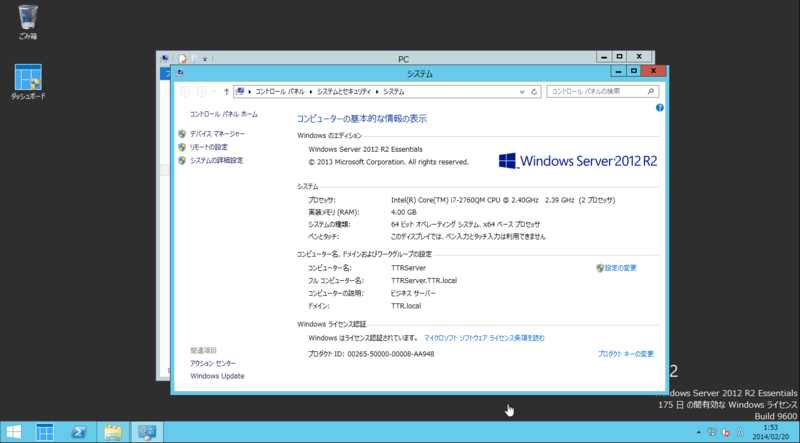Open Server Dashboard from the taskbar
The image size is (800, 443).
click(44, 432)
